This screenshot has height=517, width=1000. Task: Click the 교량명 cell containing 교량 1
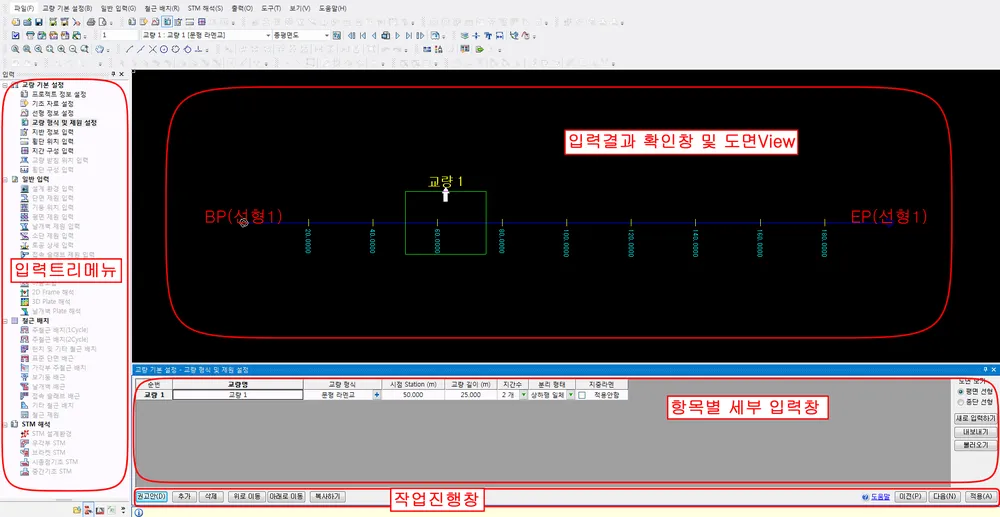tap(237, 395)
